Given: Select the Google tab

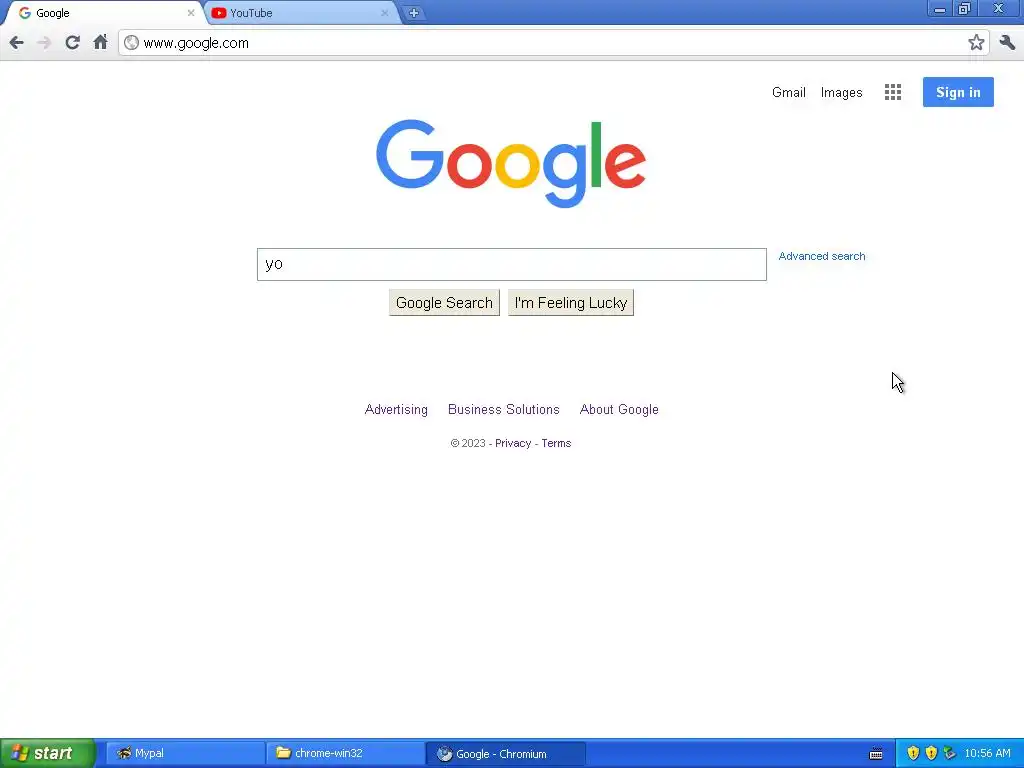Looking at the screenshot, I should pyautogui.click(x=104, y=13).
